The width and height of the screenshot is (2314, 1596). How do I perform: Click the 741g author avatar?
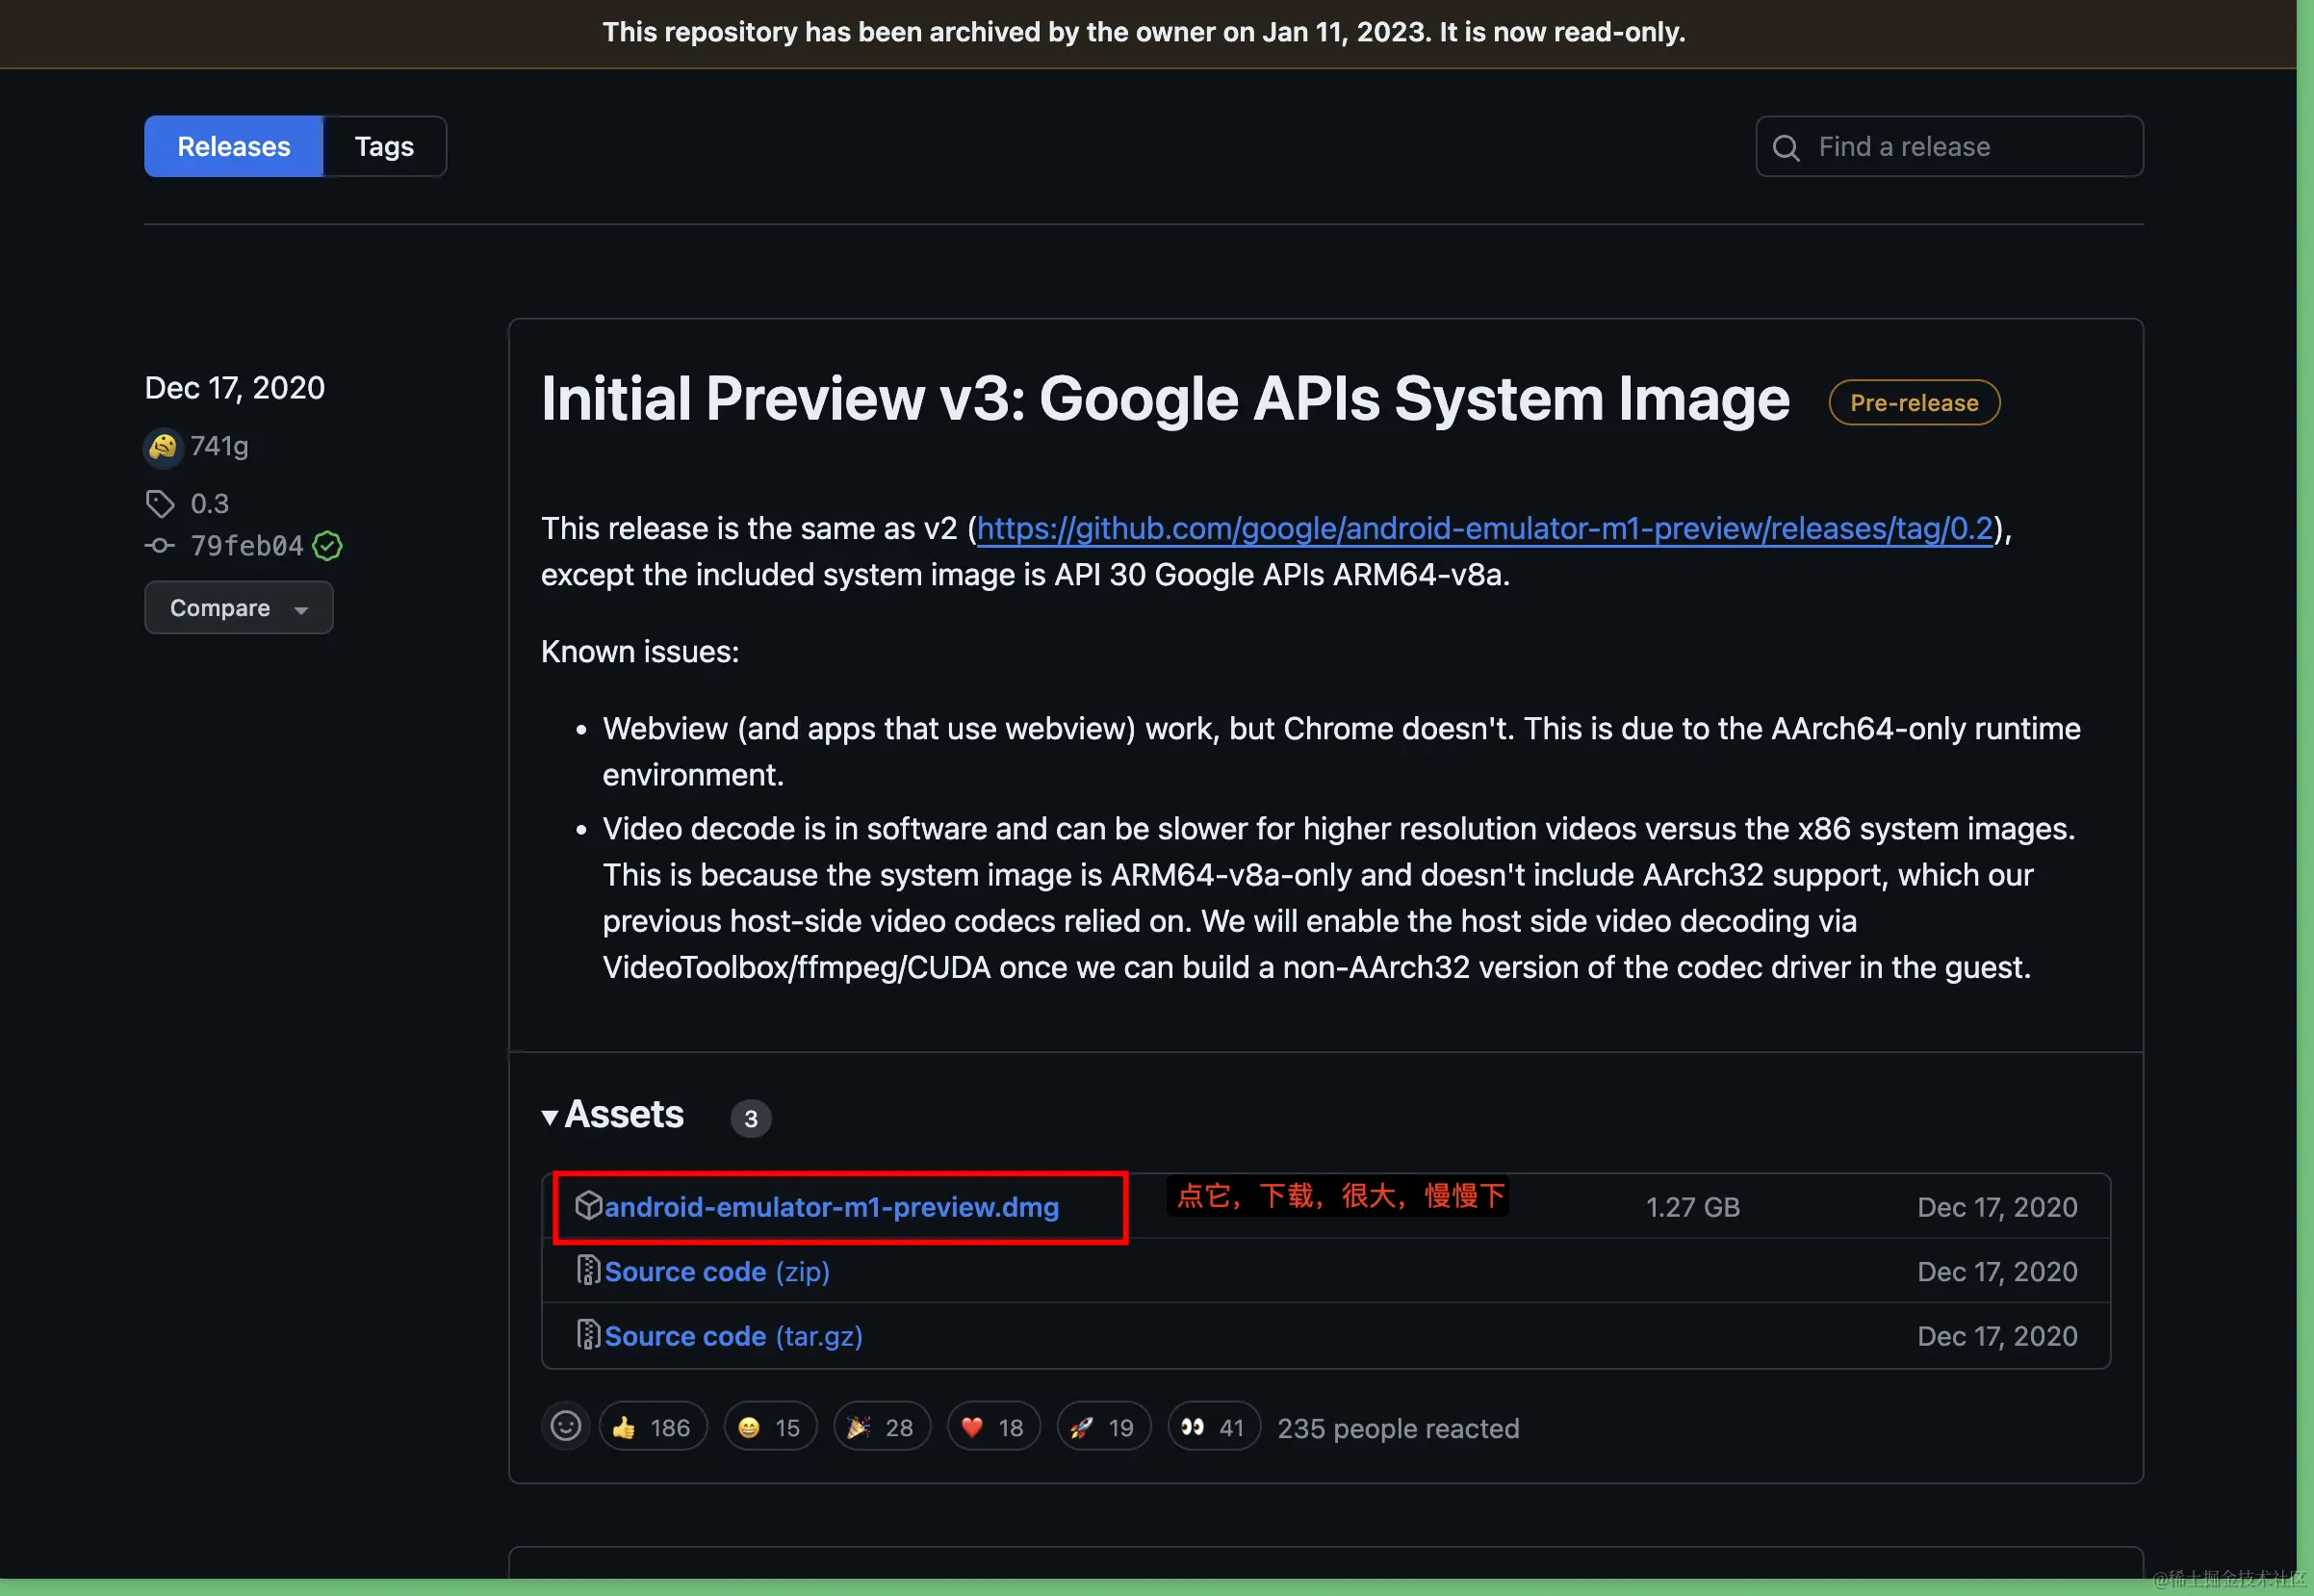click(162, 446)
